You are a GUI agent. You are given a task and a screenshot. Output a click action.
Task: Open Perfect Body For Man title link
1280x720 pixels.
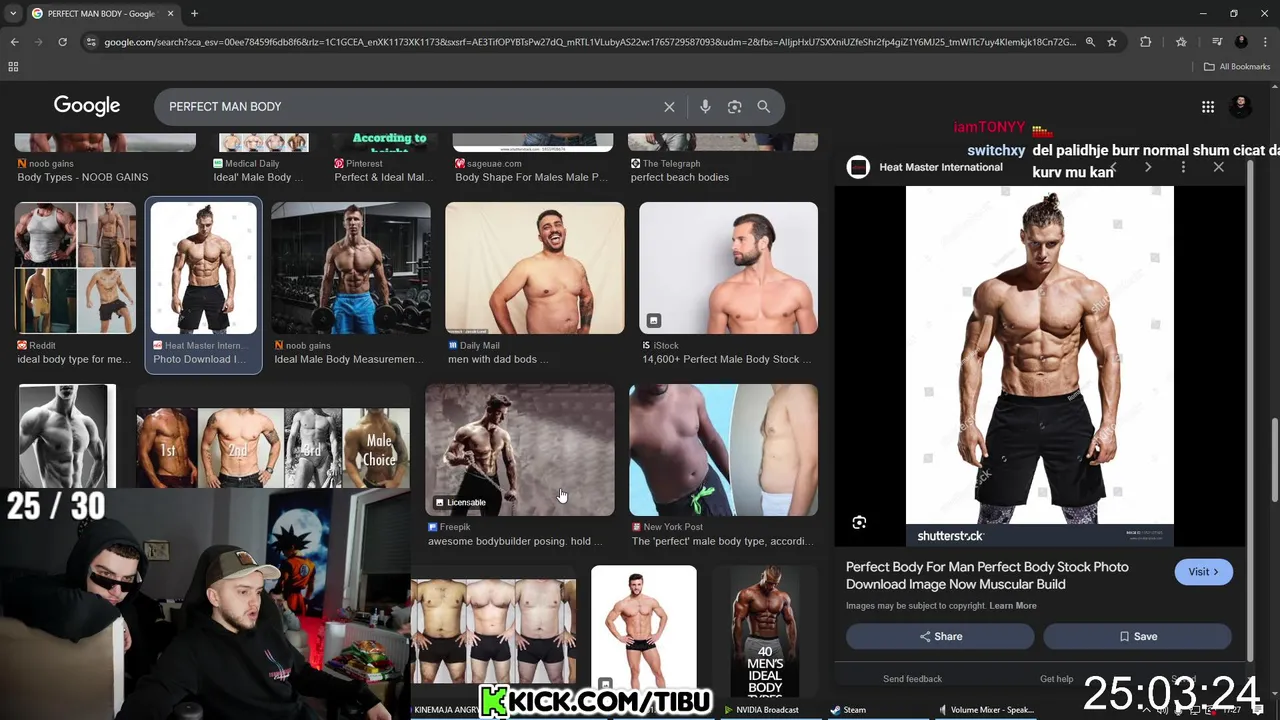[x=987, y=575]
